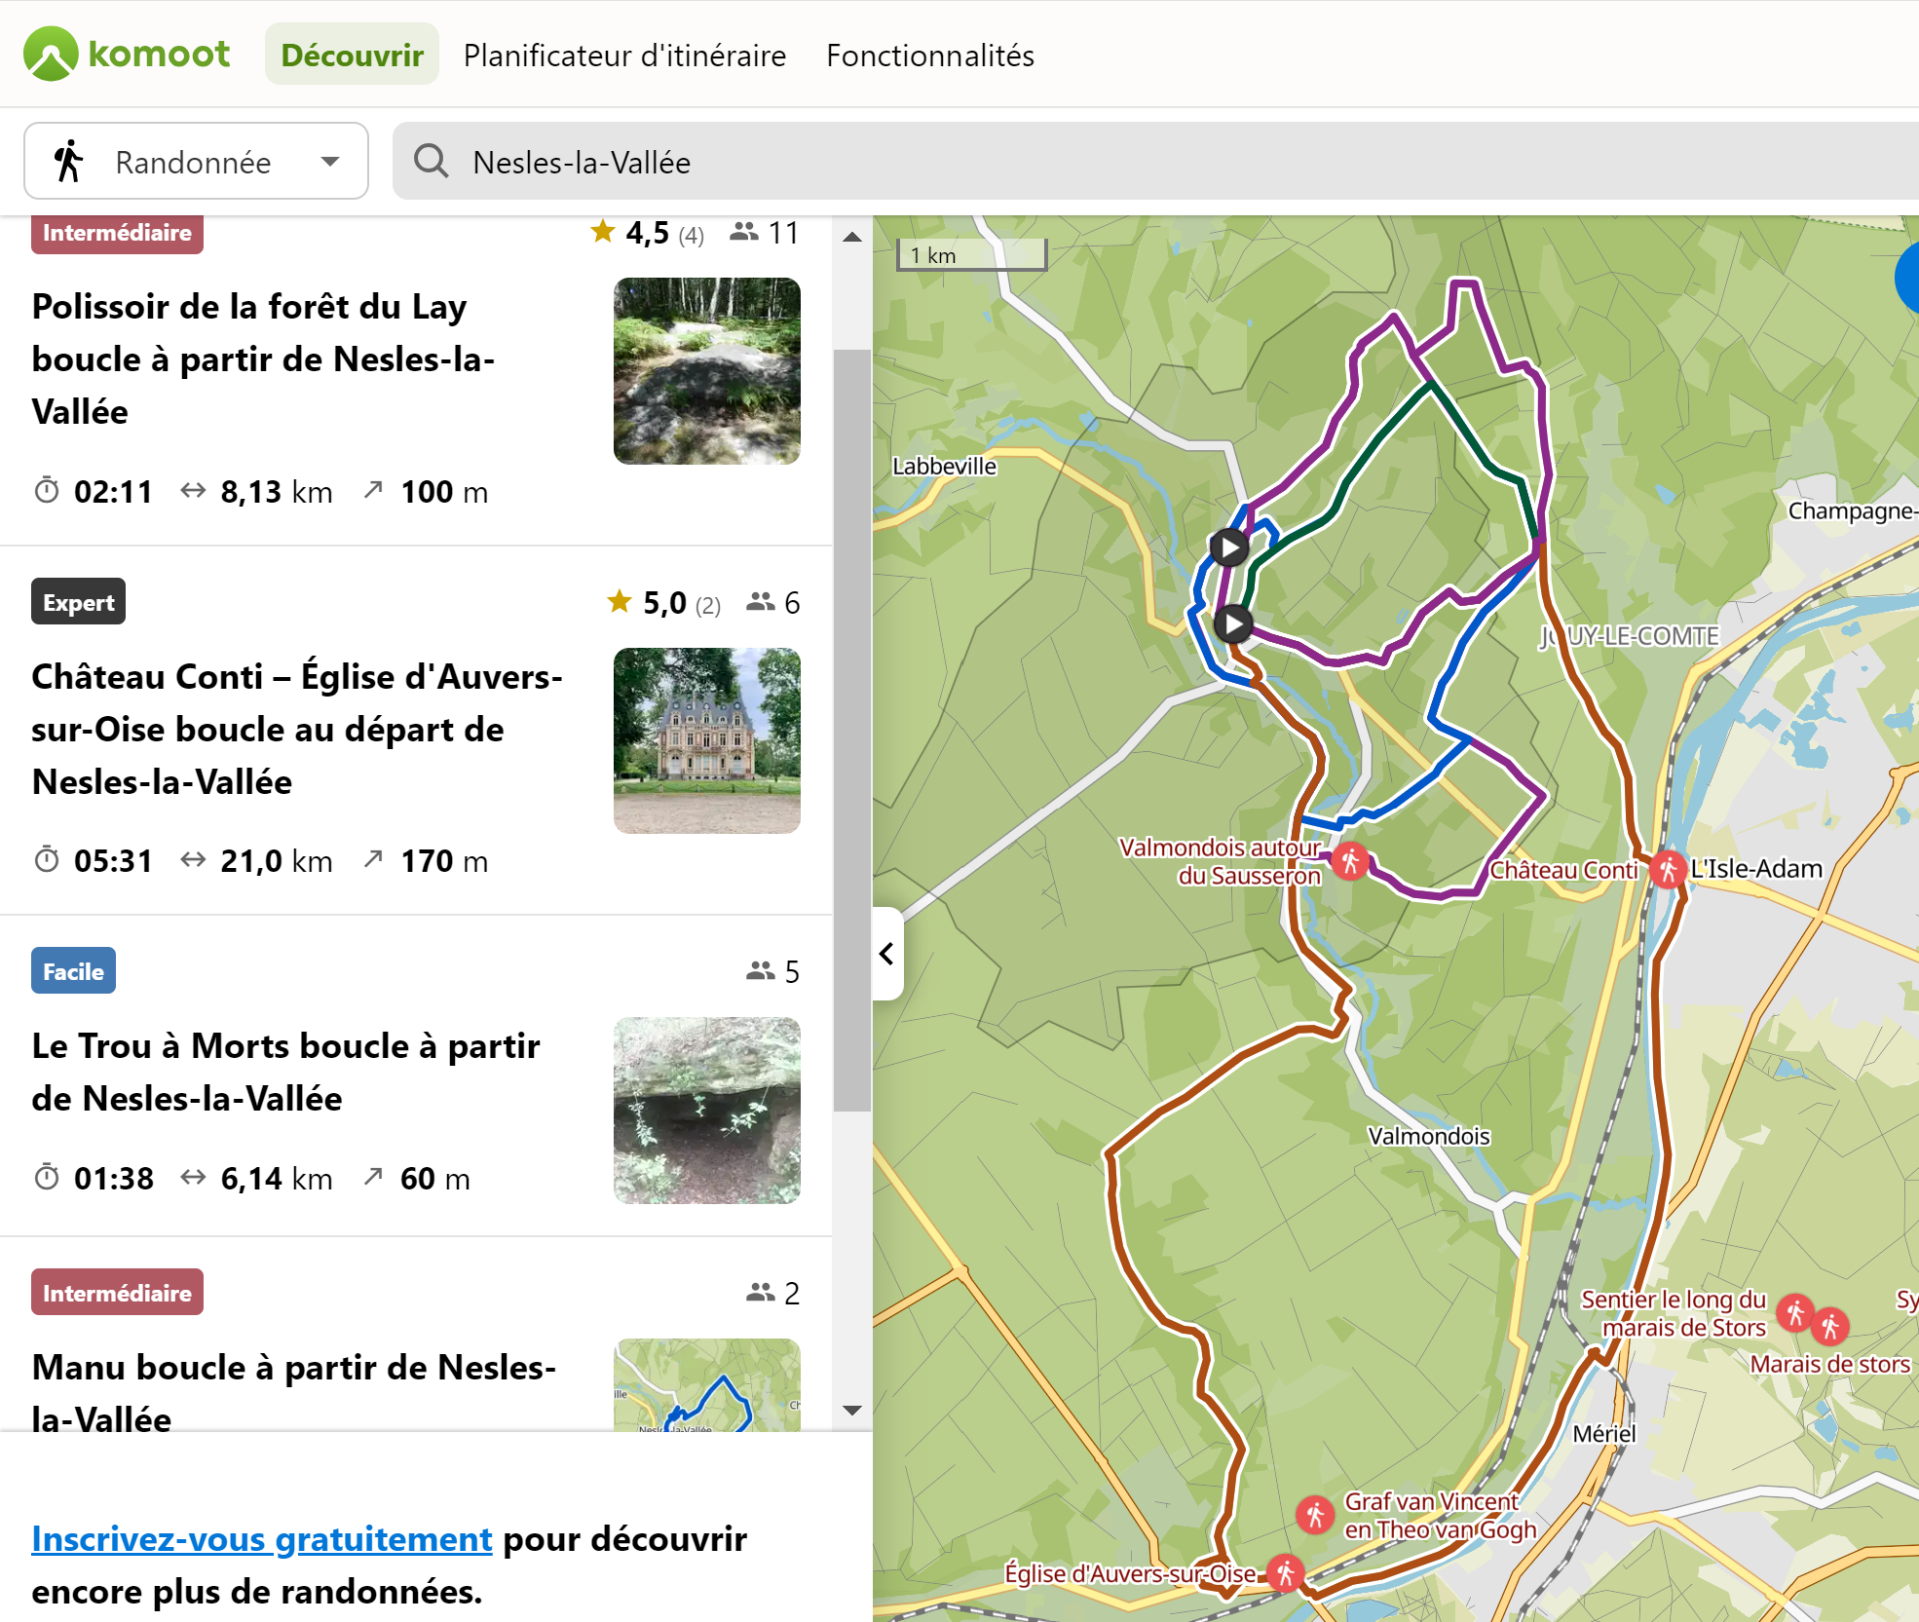
Task: Click the lower tour start marker on map
Action: coord(1233,624)
